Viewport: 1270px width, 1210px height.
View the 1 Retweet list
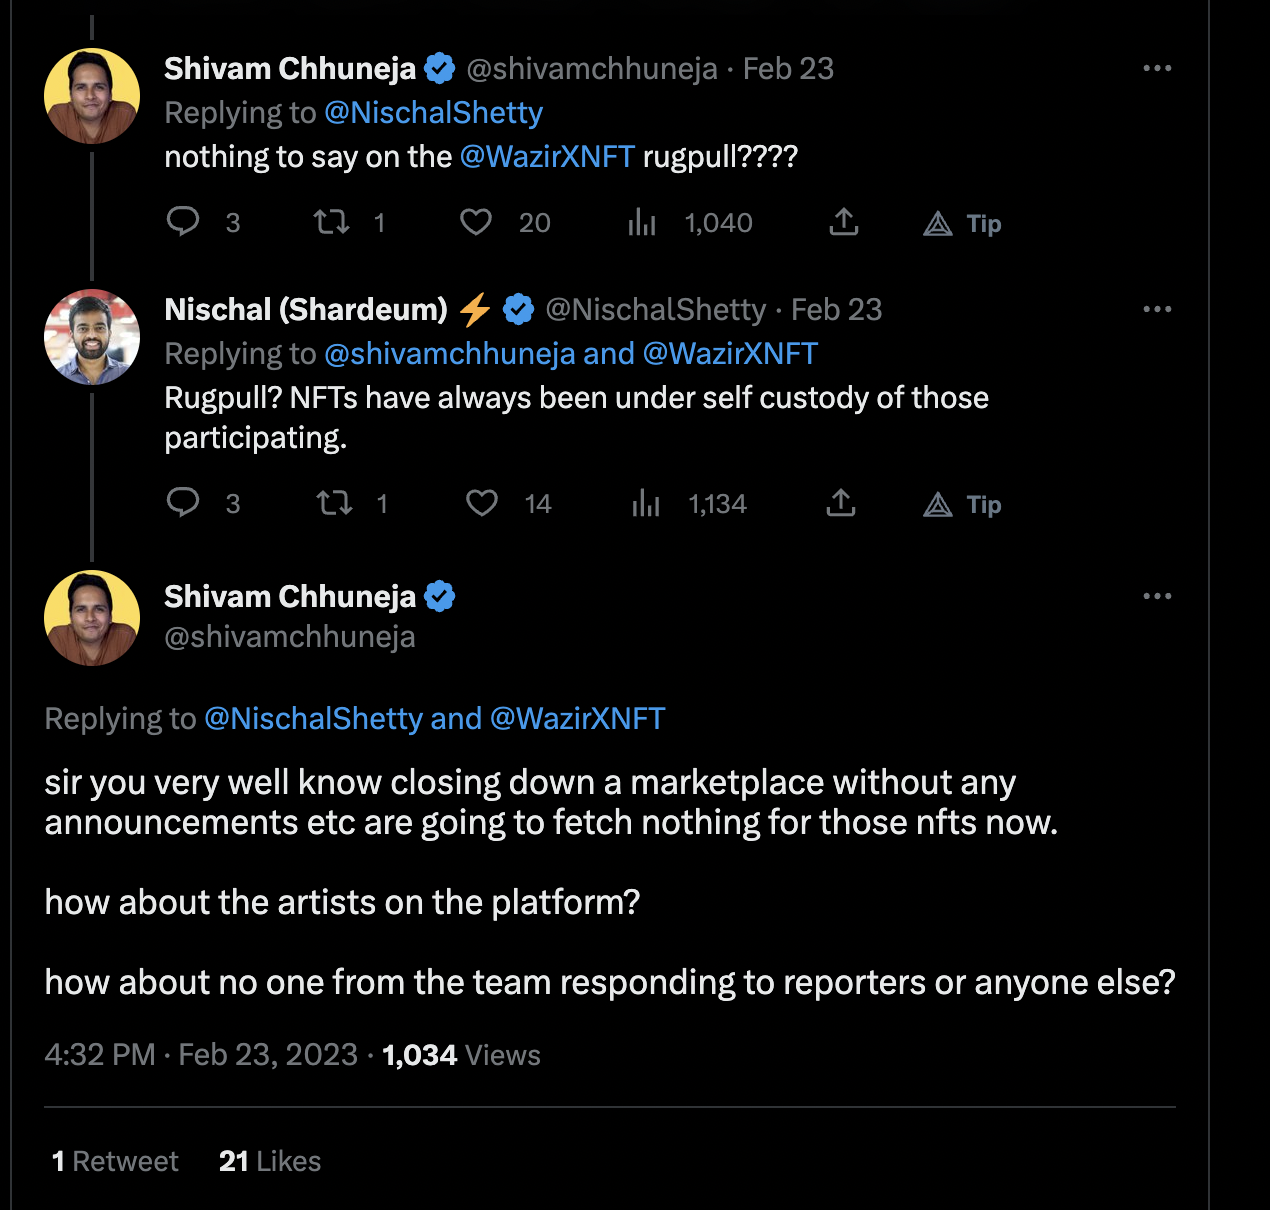(115, 1161)
